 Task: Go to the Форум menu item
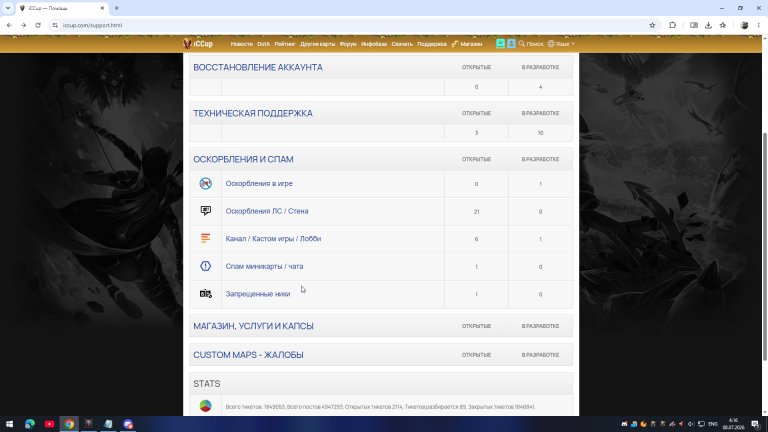(x=348, y=44)
